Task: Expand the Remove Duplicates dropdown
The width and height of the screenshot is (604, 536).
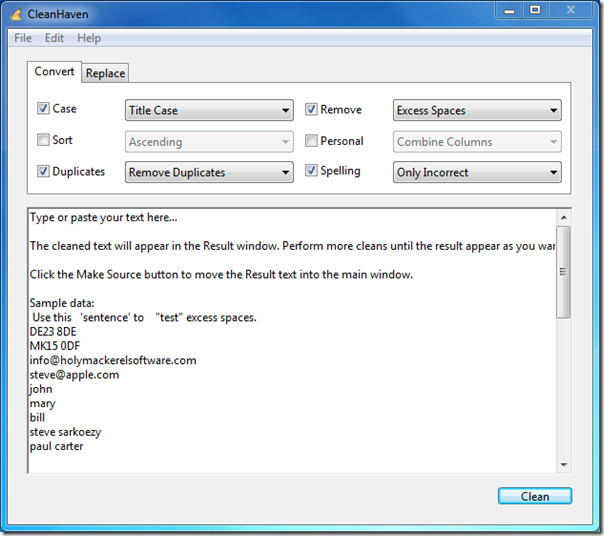Action: click(208, 172)
